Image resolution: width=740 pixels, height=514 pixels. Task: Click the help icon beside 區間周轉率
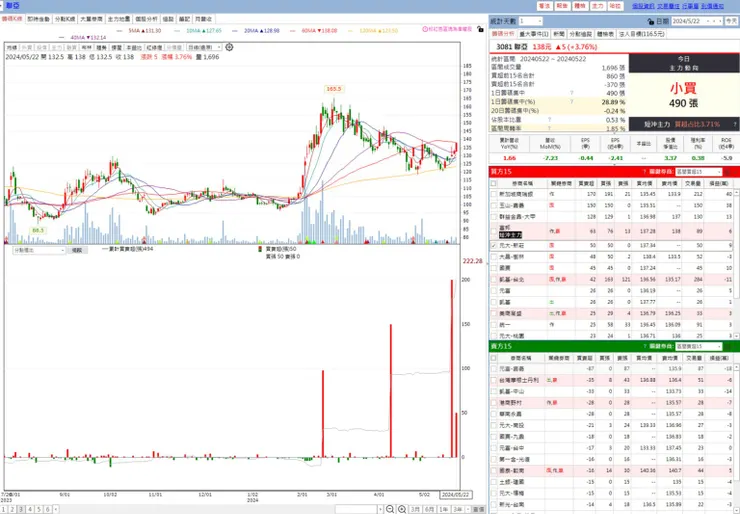point(549,128)
